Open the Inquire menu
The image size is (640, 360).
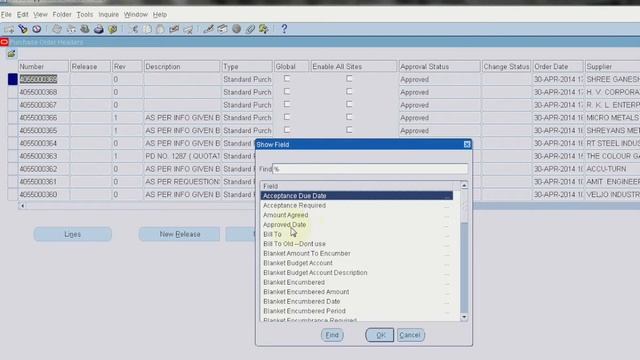pyautogui.click(x=109, y=15)
